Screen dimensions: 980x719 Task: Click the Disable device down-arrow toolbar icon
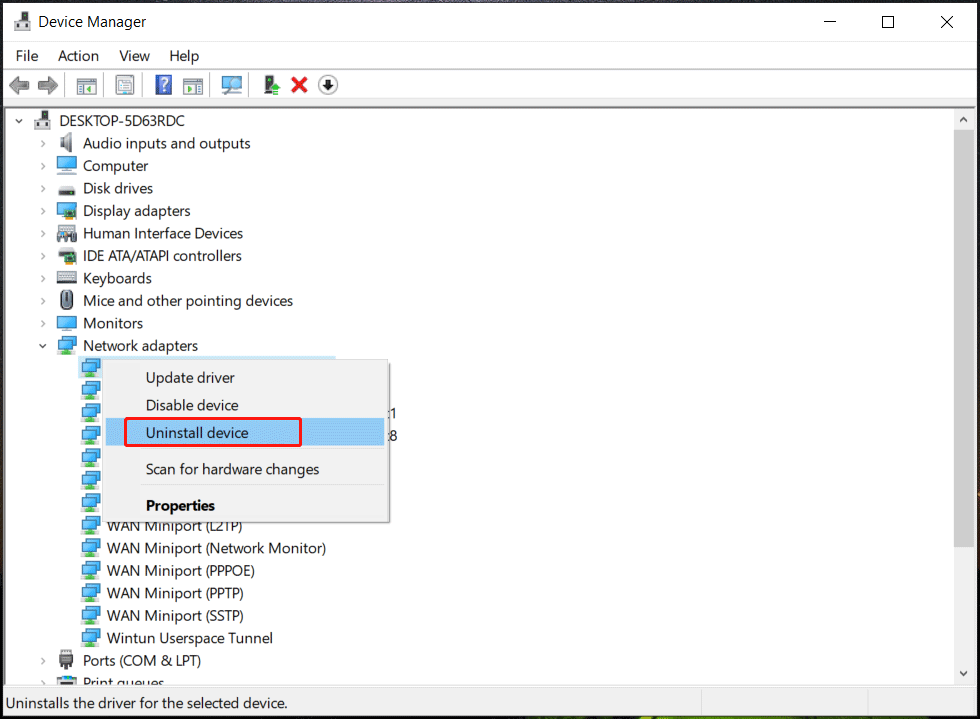328,84
